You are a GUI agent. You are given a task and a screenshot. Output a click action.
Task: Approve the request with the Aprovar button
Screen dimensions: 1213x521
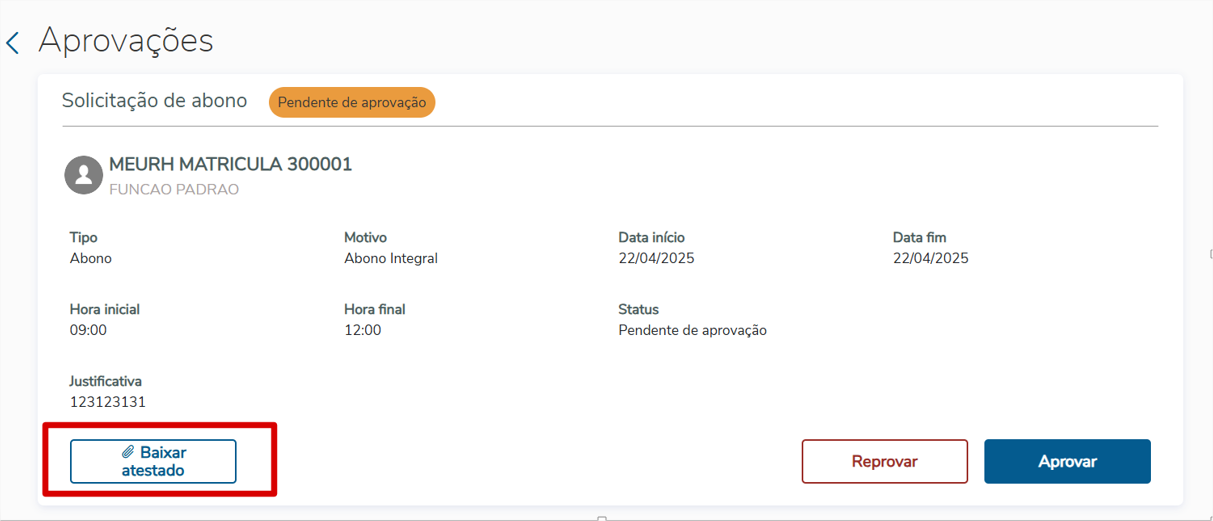tap(1067, 461)
